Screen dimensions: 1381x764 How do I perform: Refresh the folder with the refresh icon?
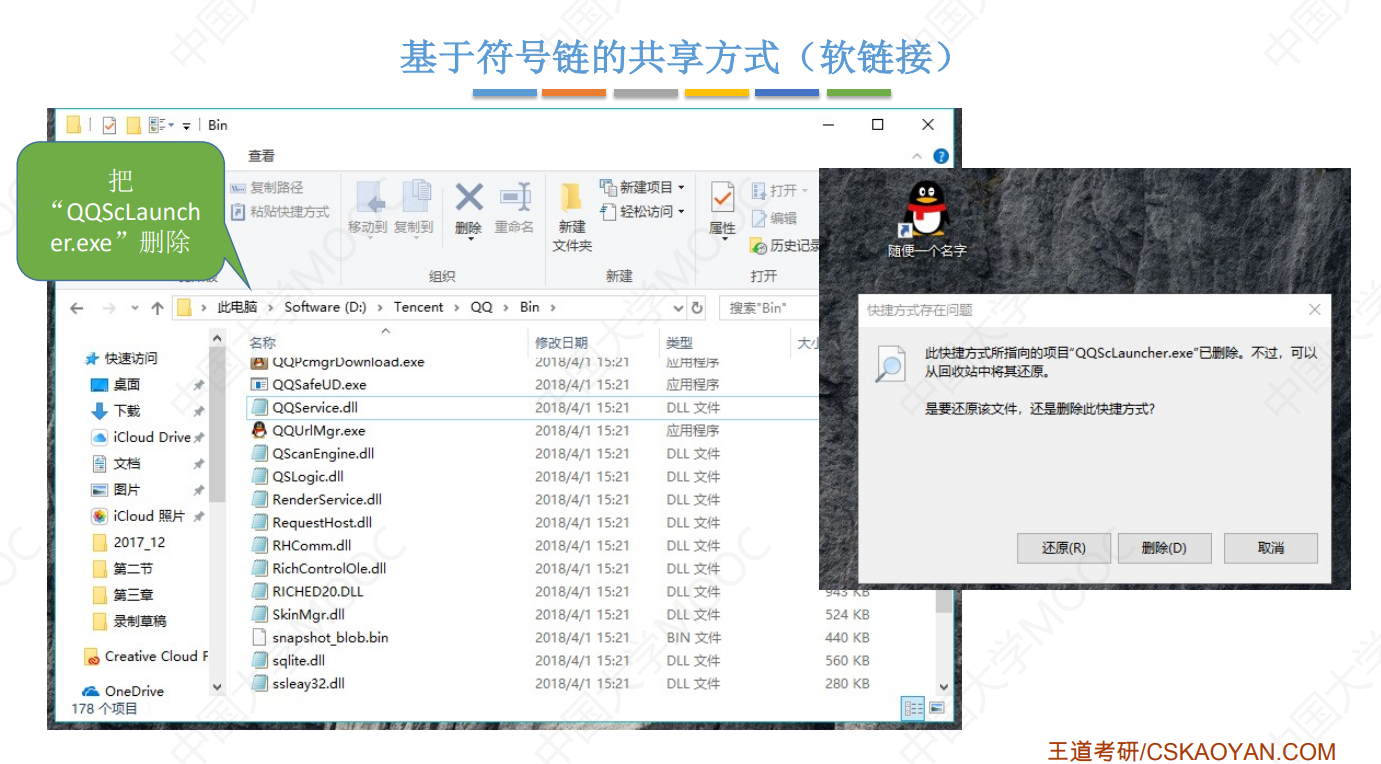pos(698,308)
